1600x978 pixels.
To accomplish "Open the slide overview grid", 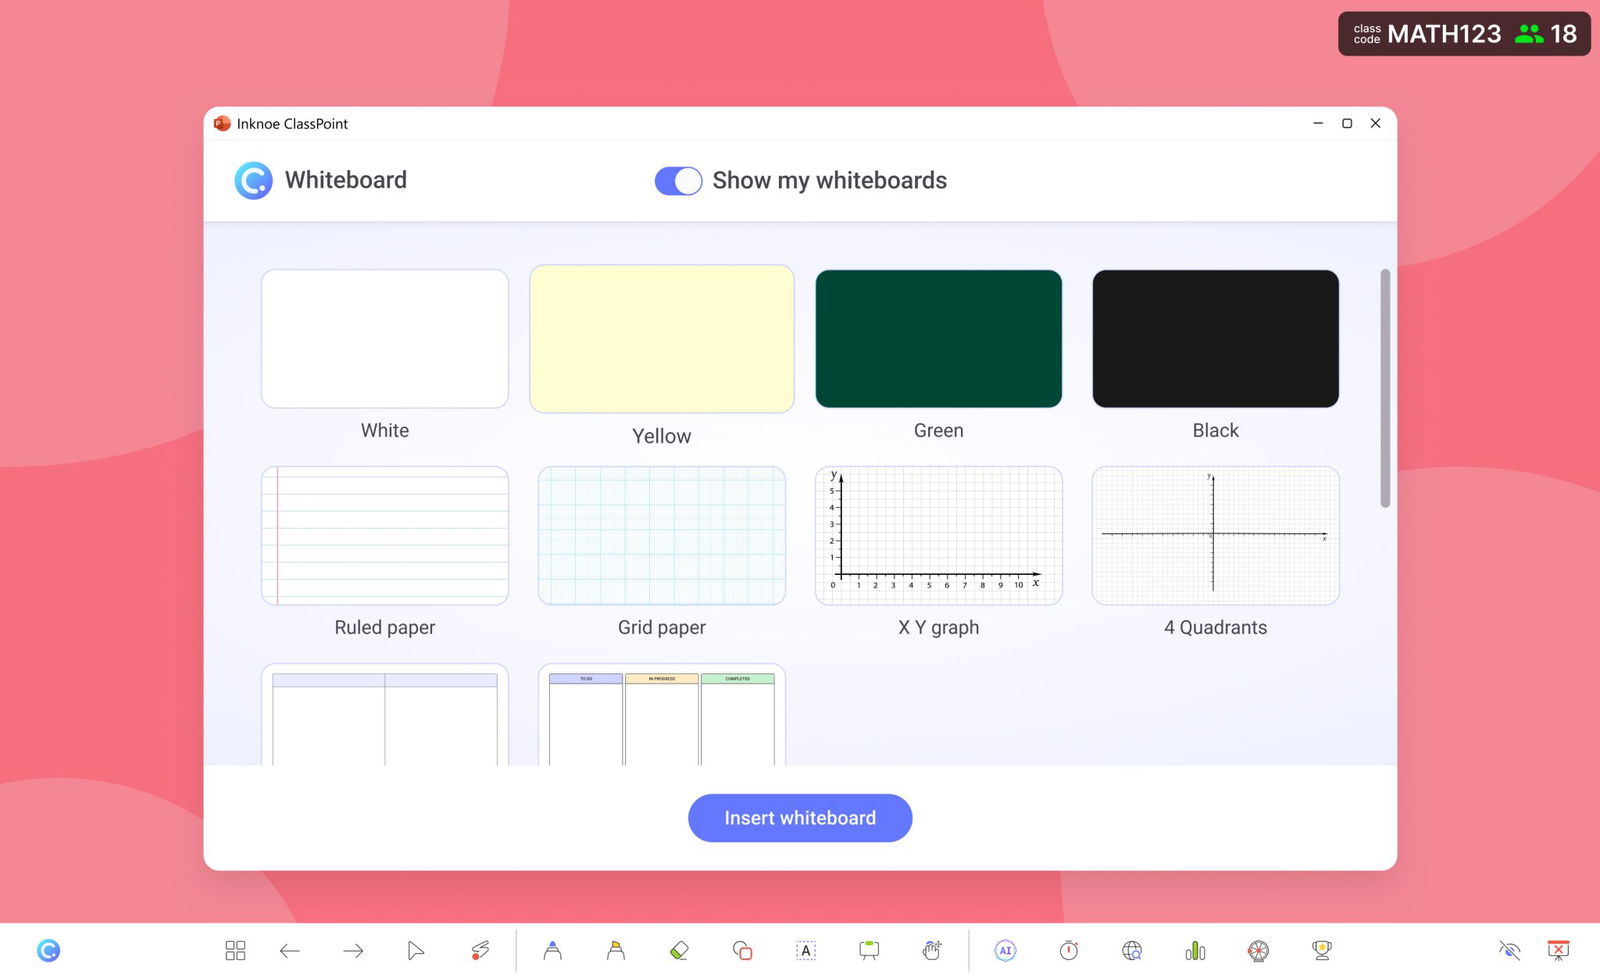I will [234, 950].
